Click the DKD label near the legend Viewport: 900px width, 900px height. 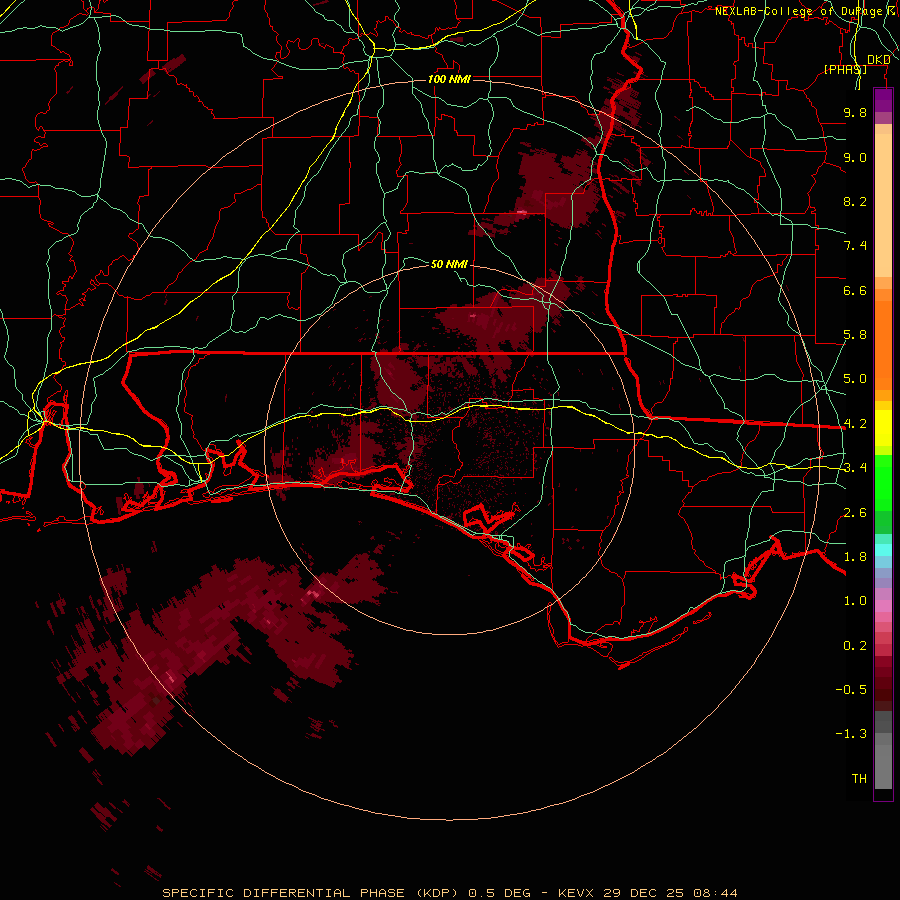coord(879,60)
